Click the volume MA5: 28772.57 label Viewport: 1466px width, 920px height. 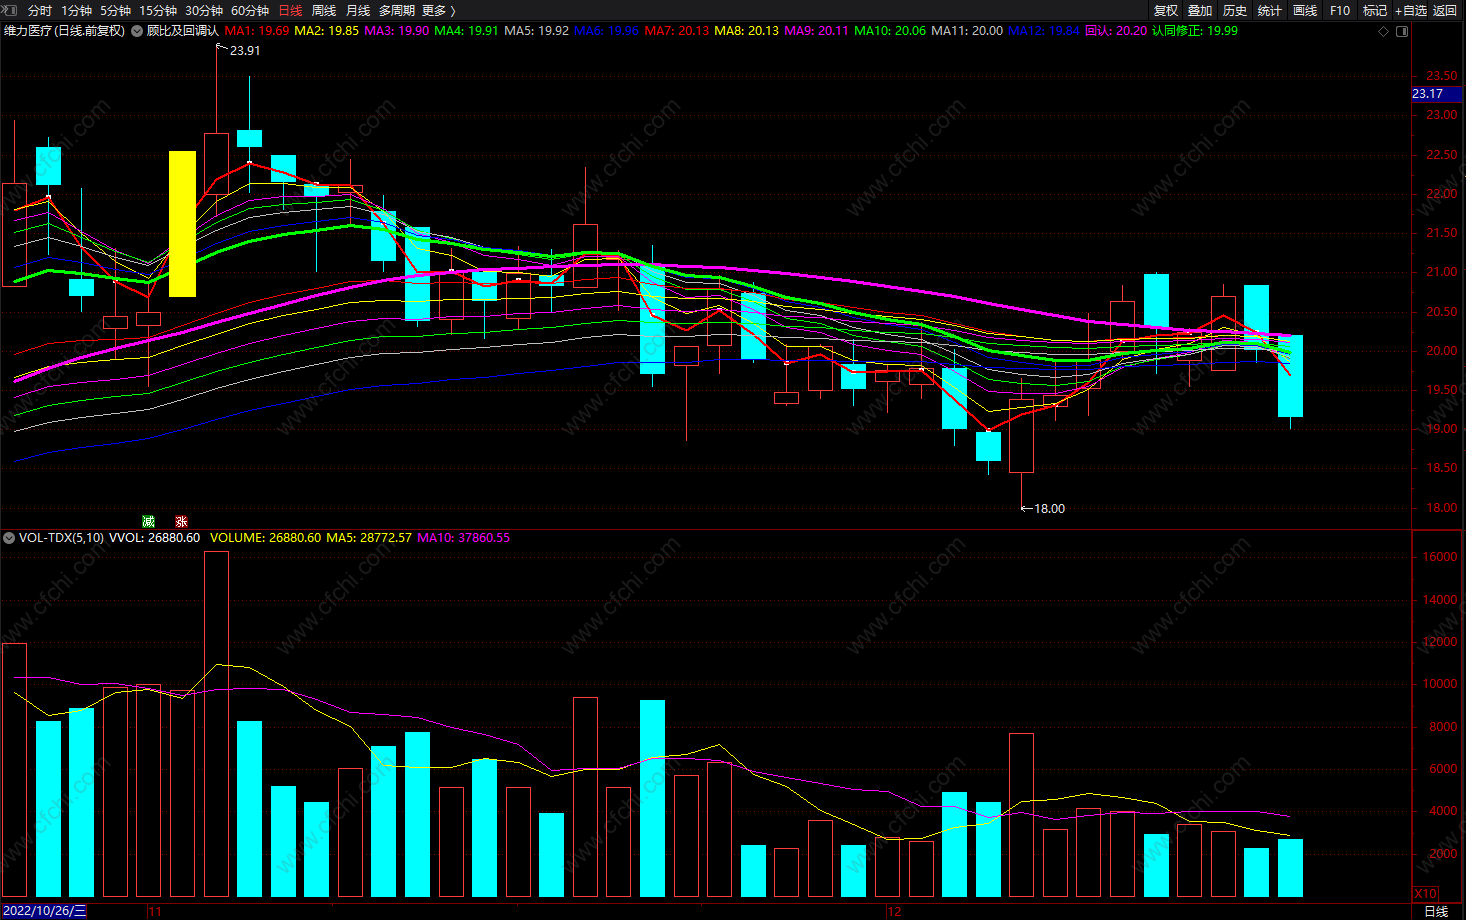pos(369,538)
